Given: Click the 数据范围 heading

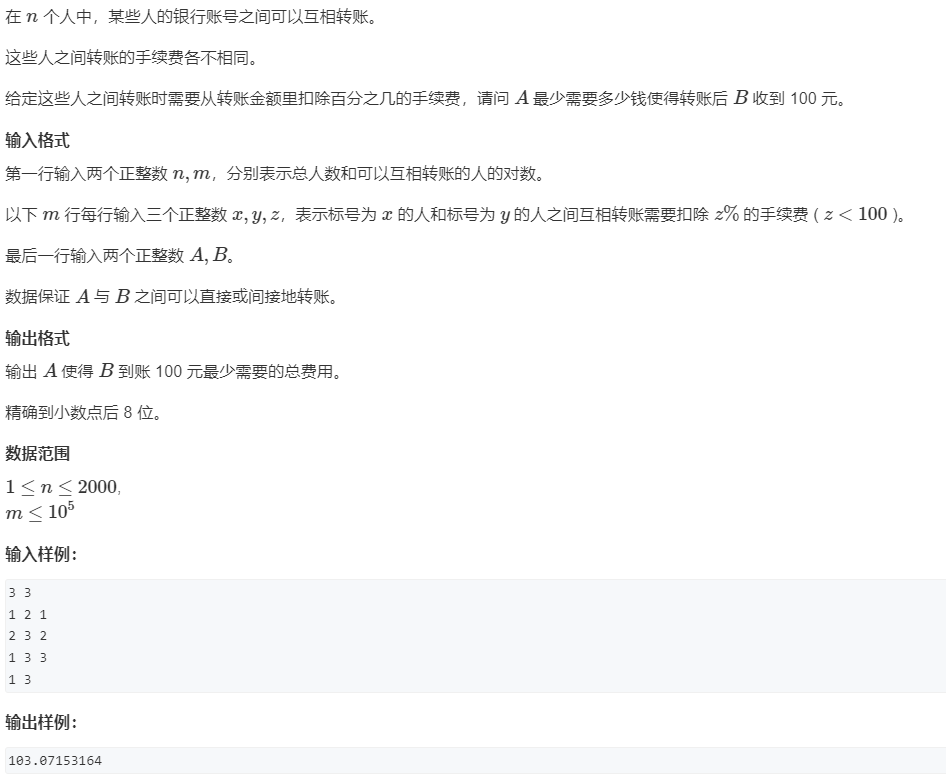Looking at the screenshot, I should [x=37, y=454].
